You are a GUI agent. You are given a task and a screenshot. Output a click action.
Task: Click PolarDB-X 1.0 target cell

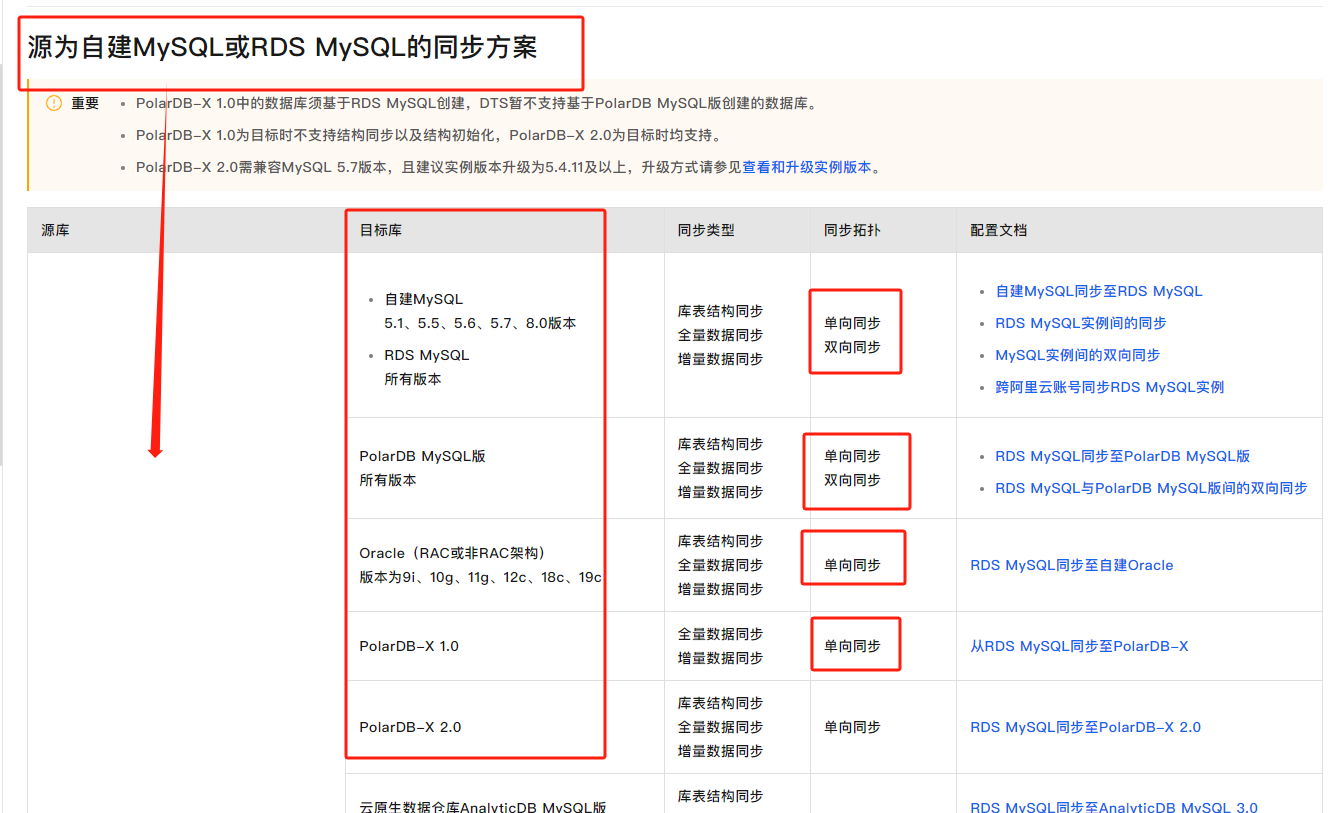pos(409,646)
